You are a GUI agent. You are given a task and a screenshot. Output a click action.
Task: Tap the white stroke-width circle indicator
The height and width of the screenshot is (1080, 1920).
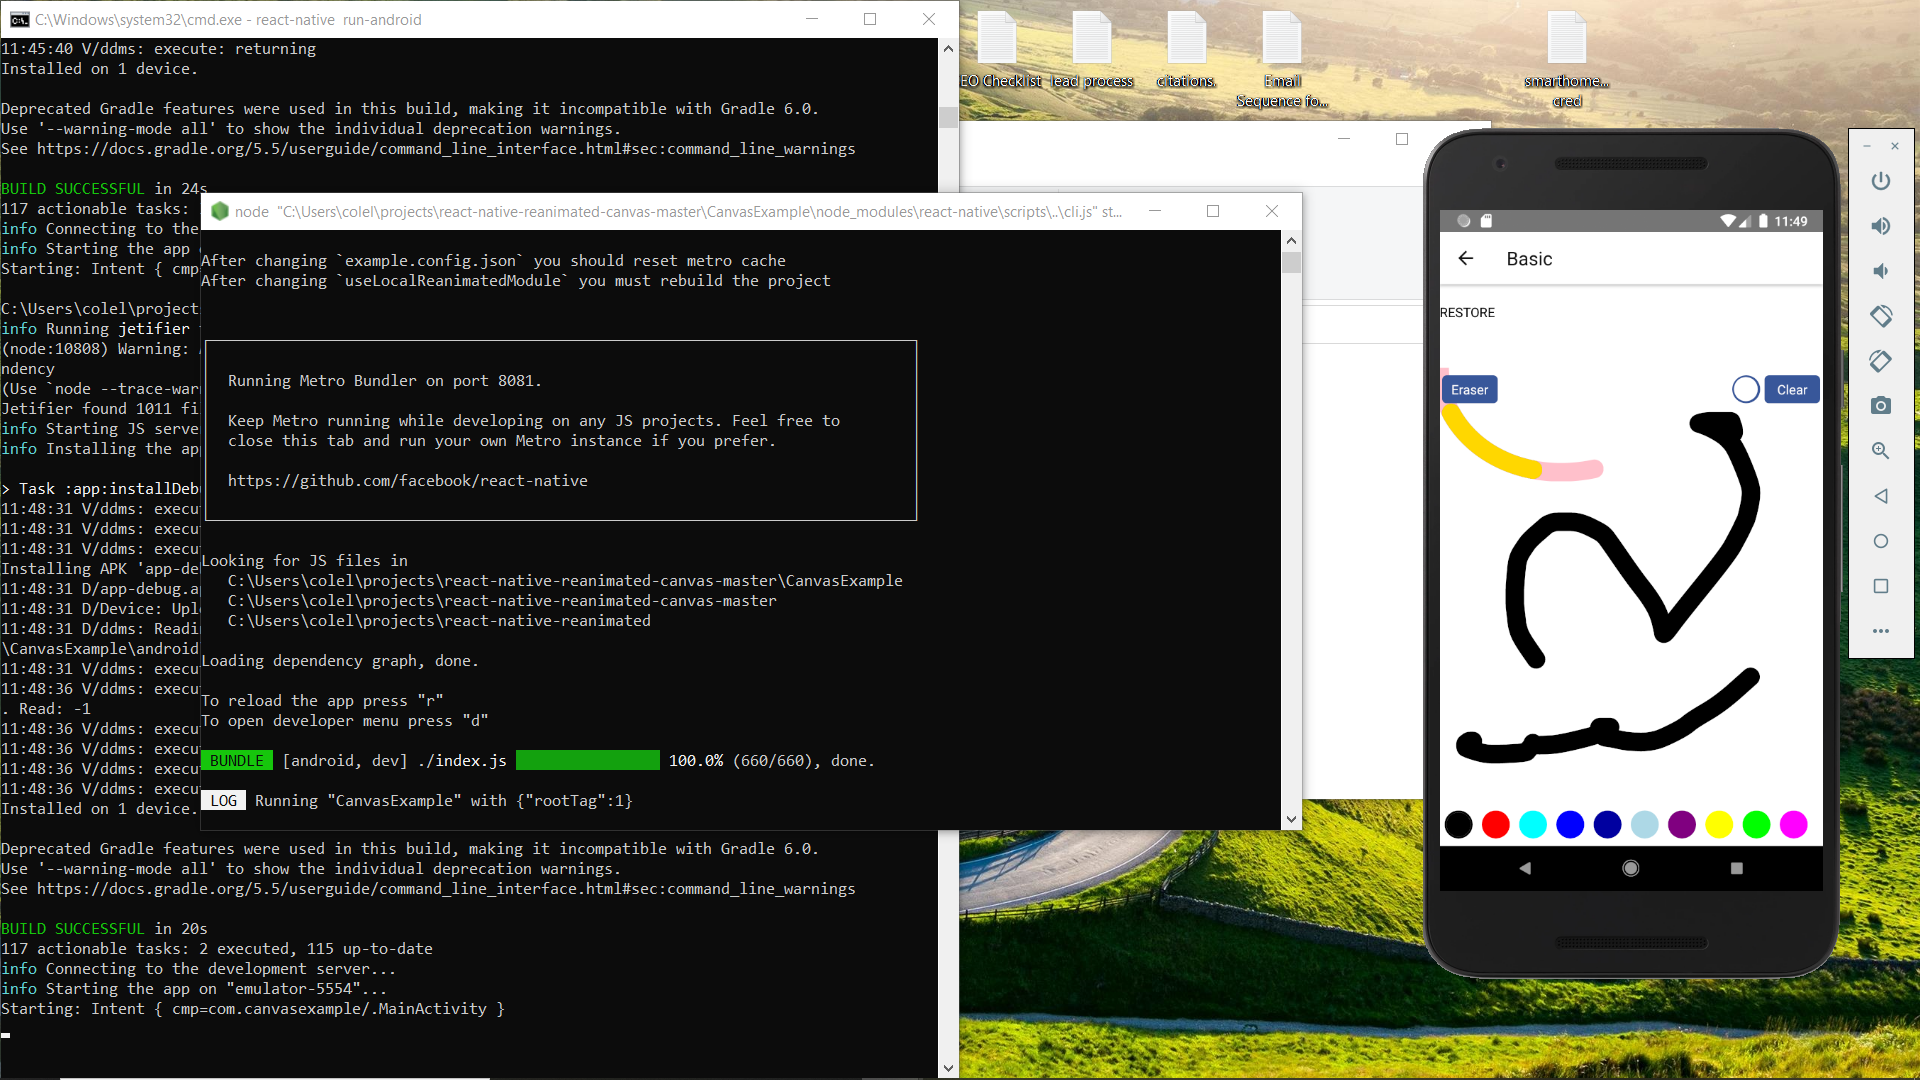tap(1745, 390)
